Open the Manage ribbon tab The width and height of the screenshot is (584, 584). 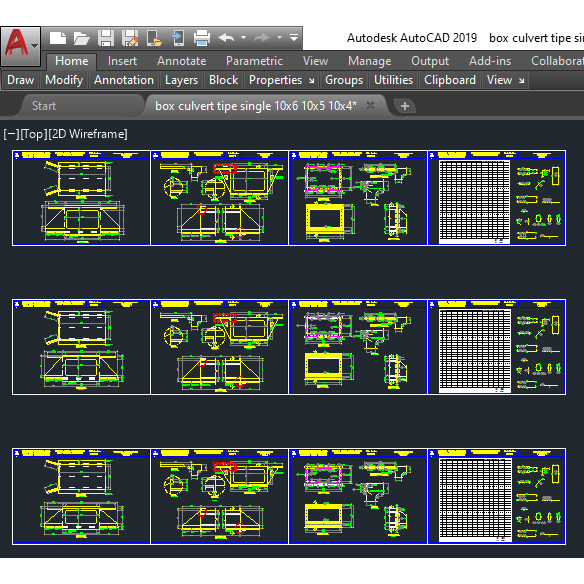pos(369,61)
